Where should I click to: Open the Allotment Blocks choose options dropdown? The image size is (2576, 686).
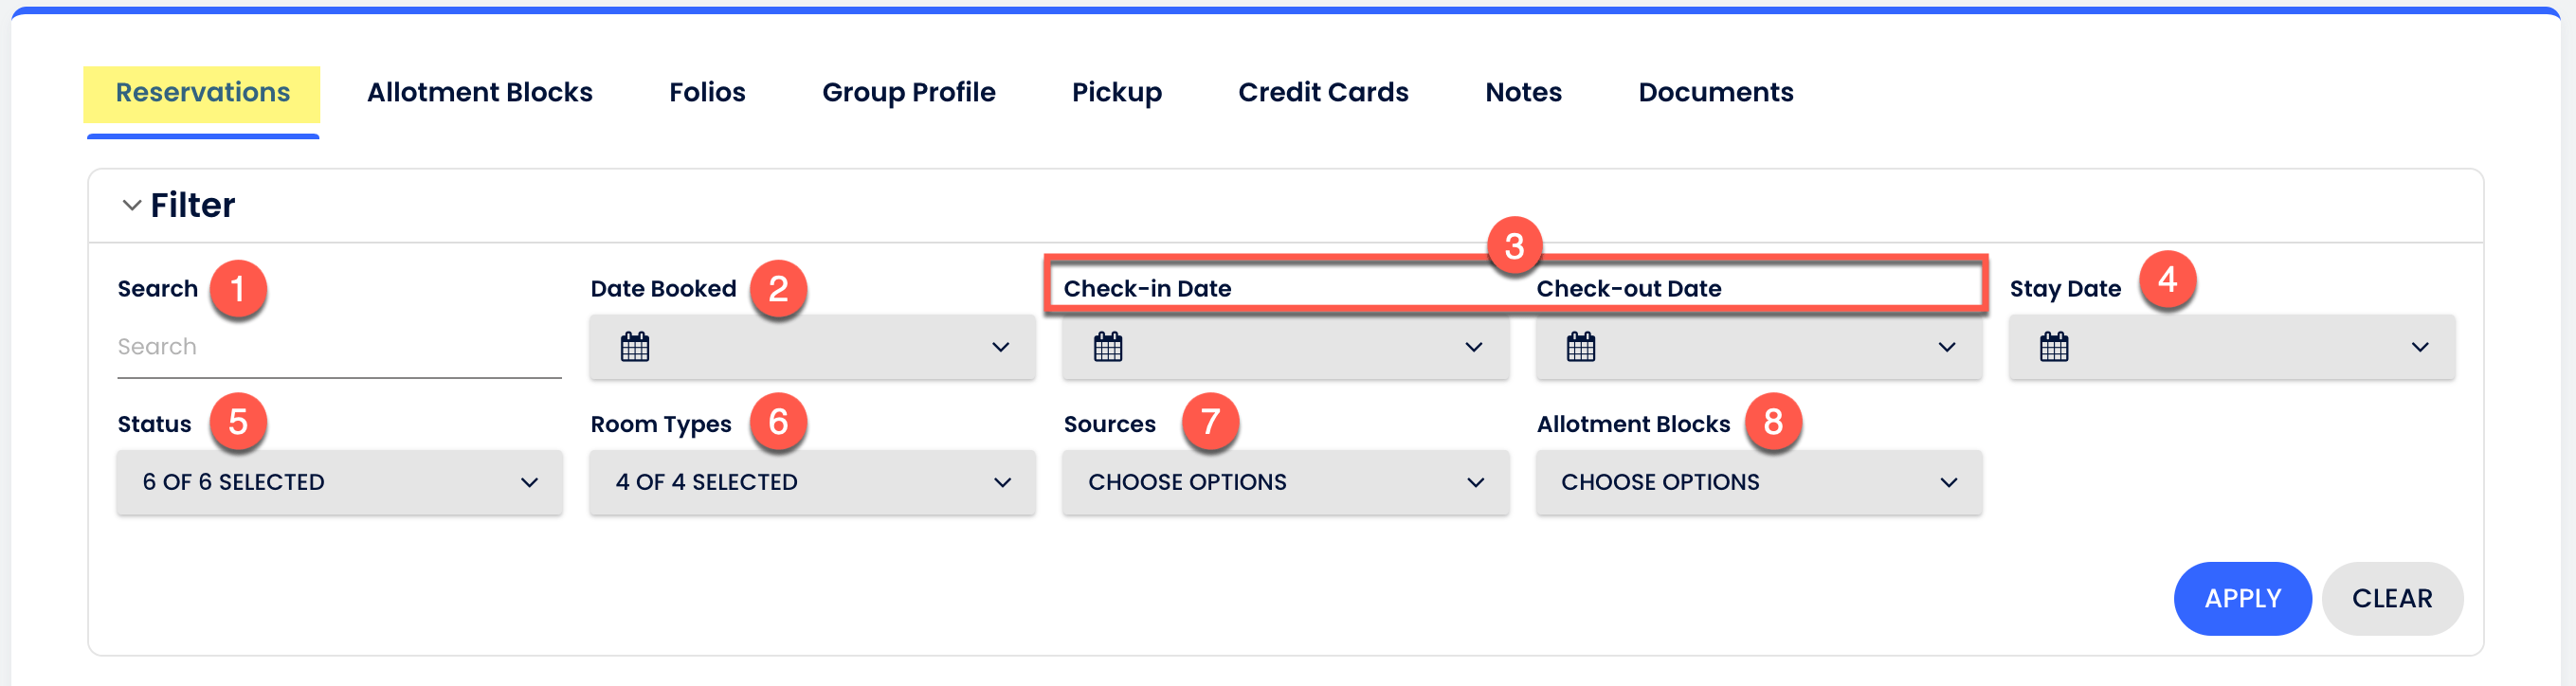(x=1759, y=482)
